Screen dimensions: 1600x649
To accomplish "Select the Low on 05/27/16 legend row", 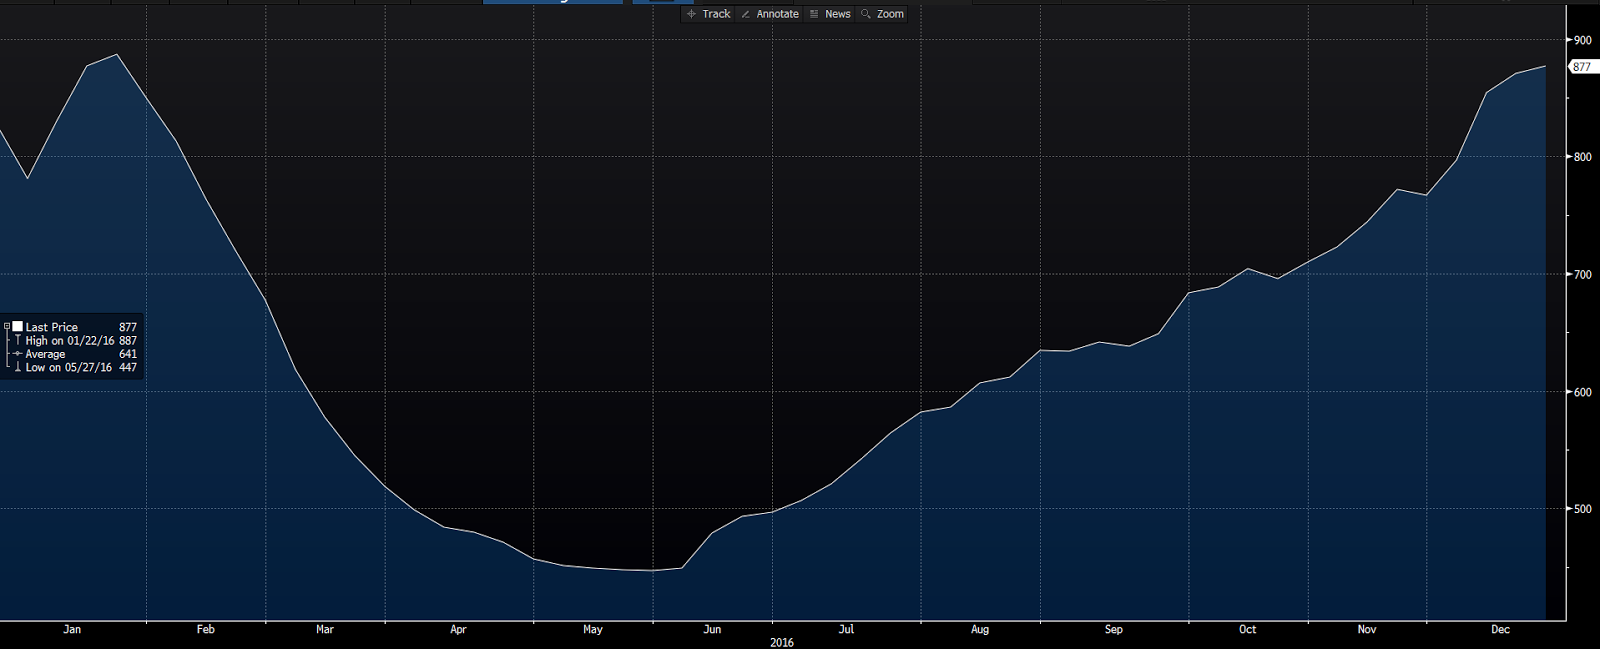I will coord(75,368).
